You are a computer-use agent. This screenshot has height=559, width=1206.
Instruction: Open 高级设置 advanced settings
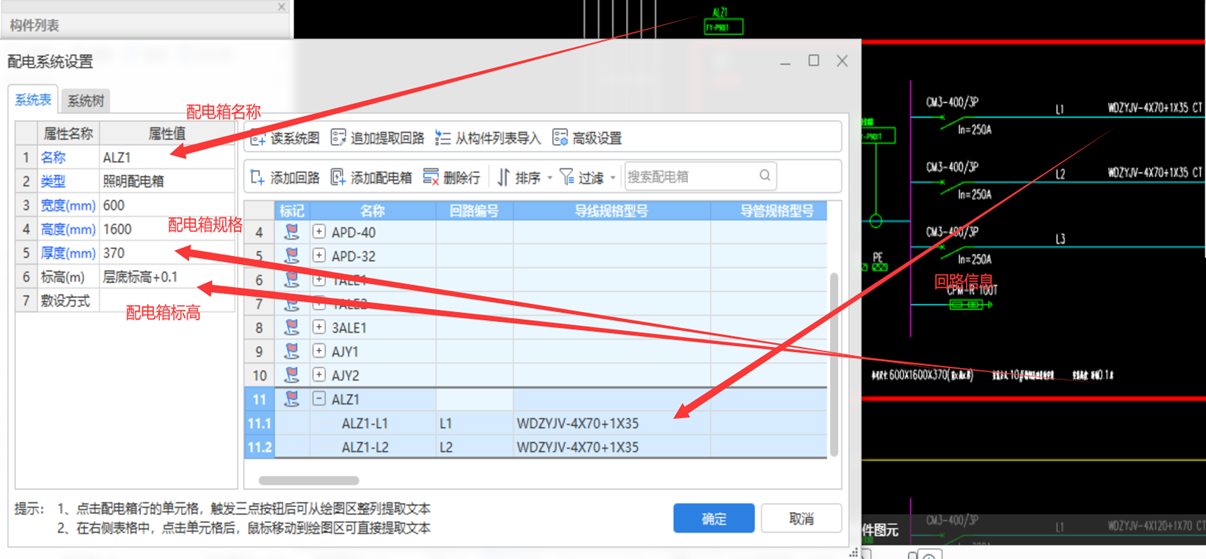click(x=560, y=138)
